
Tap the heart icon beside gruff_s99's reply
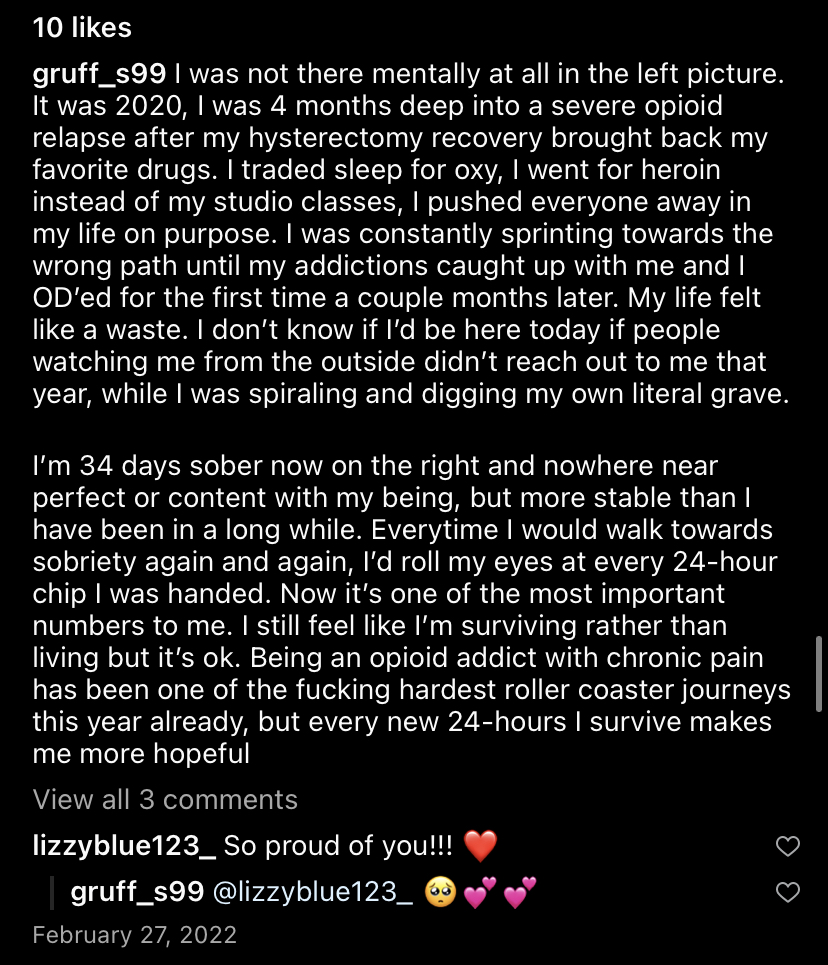[x=788, y=892]
